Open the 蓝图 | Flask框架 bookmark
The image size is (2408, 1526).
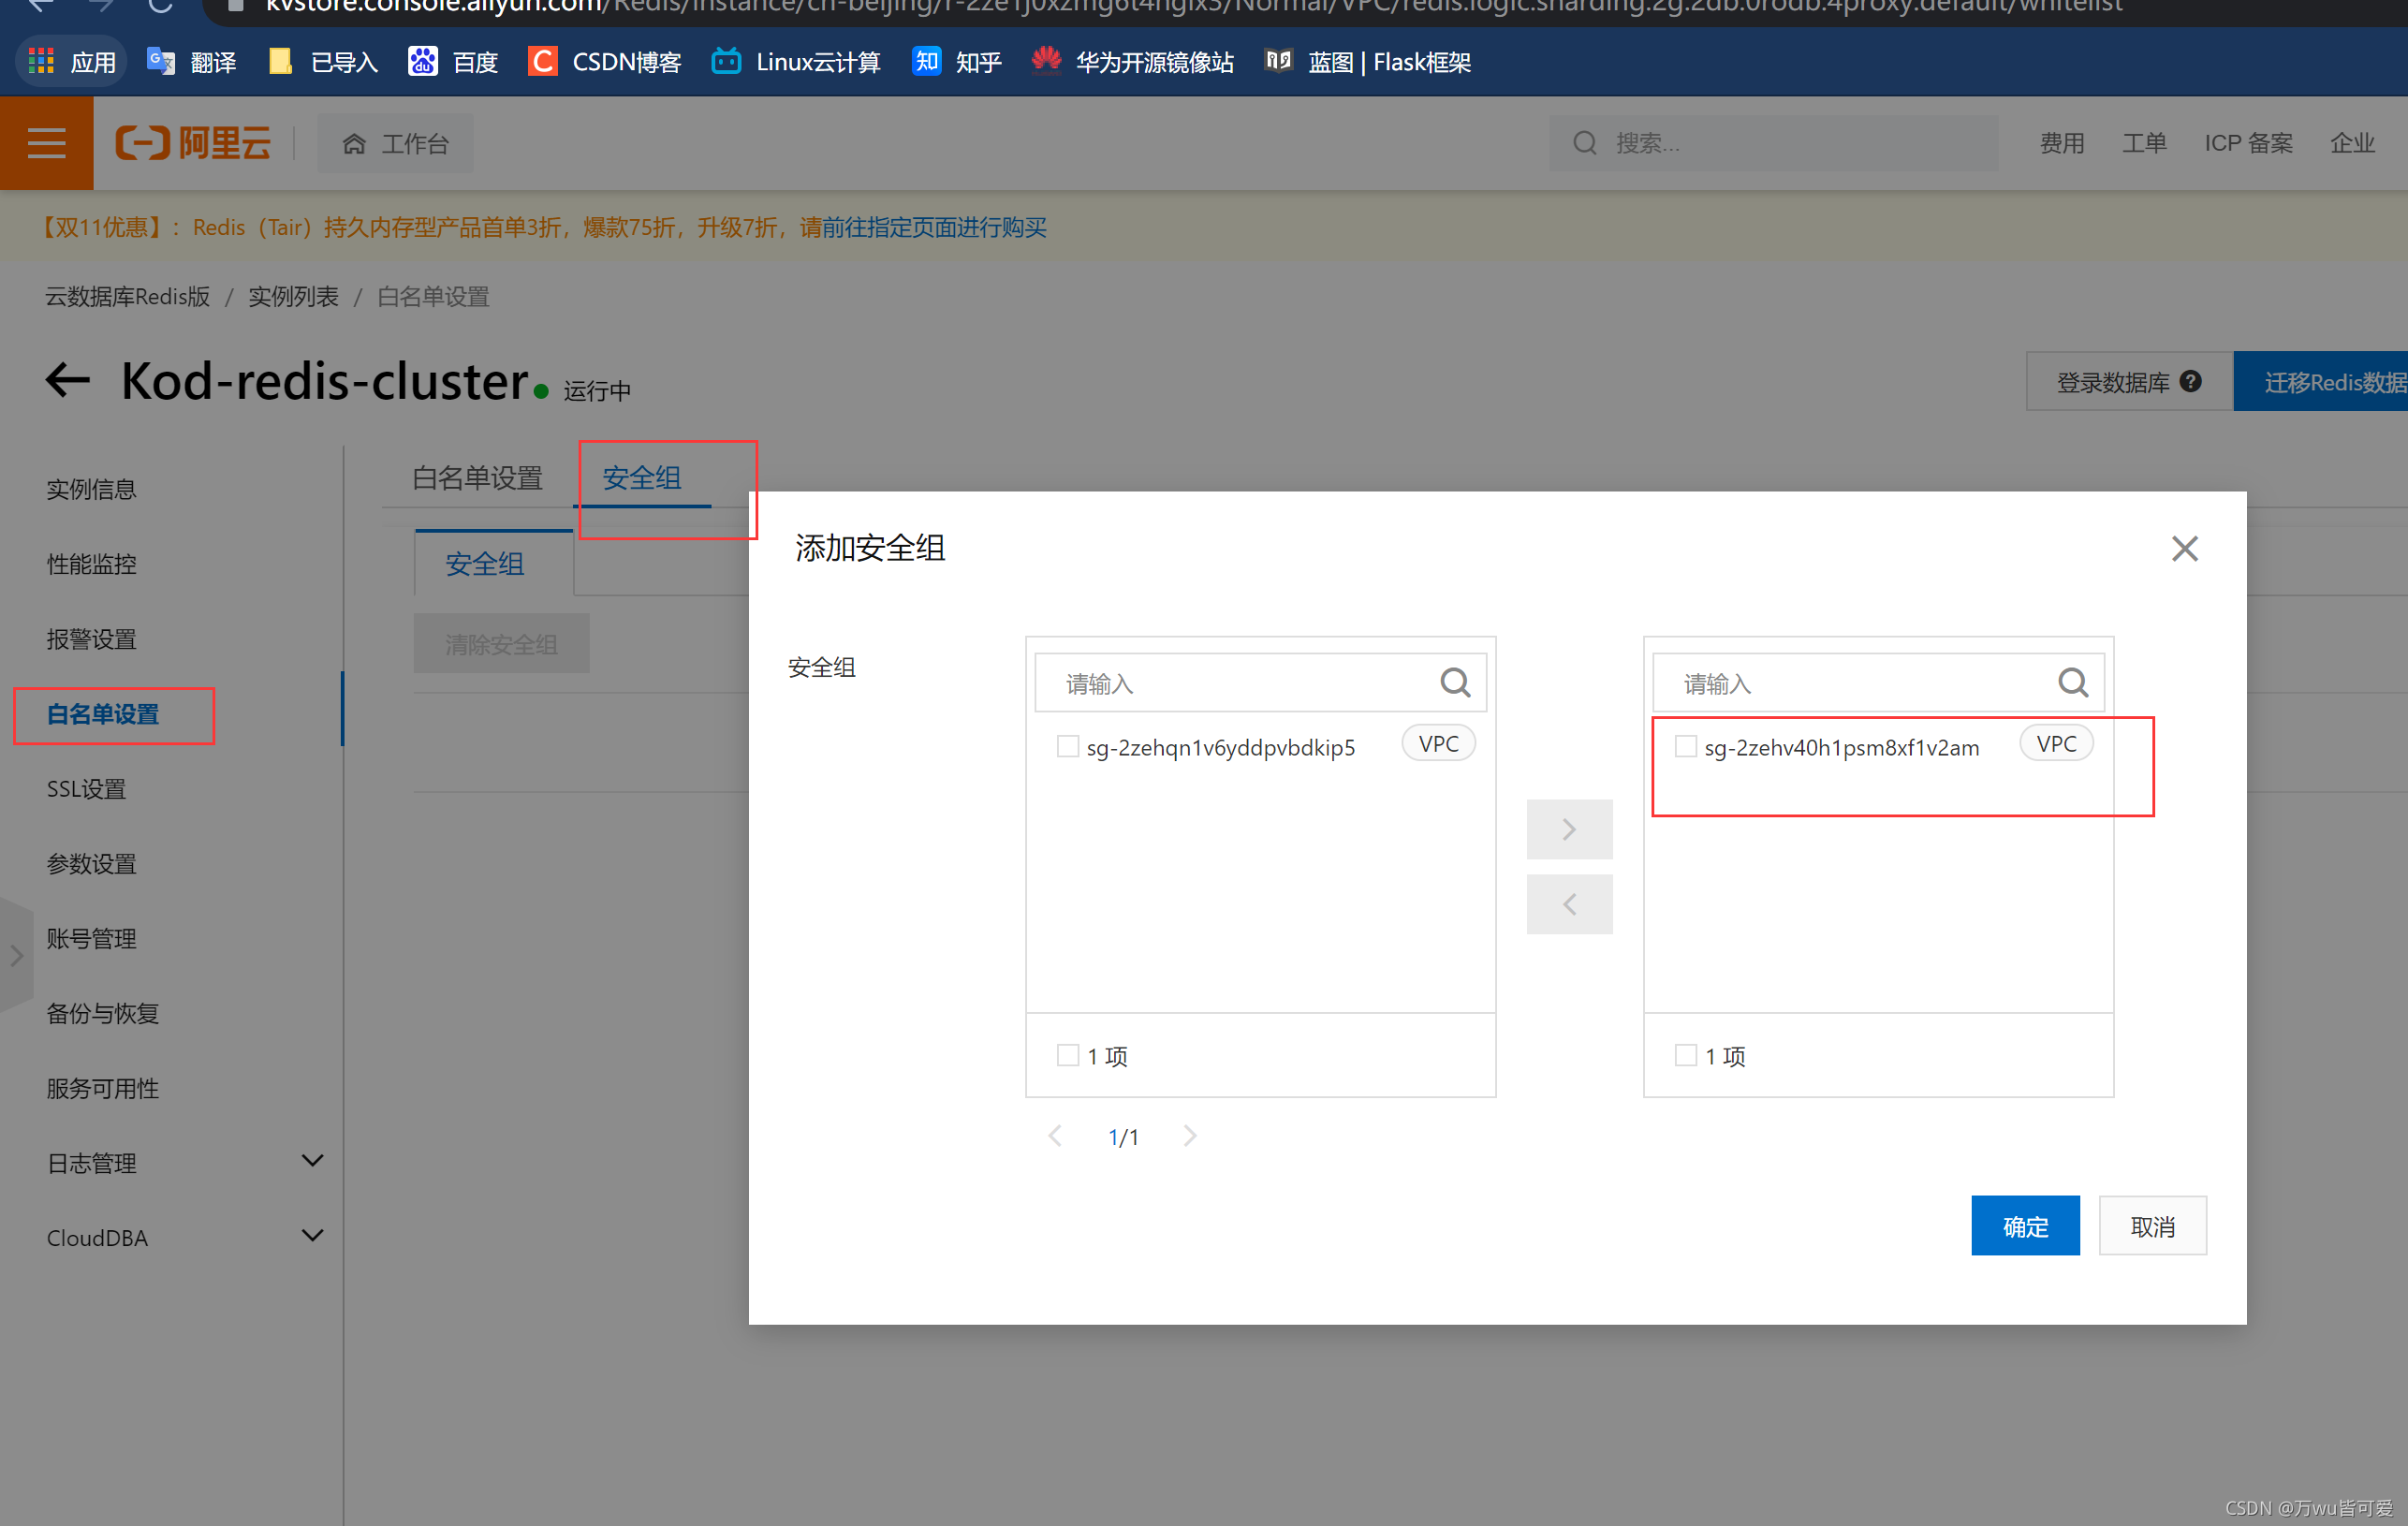click(x=1367, y=62)
